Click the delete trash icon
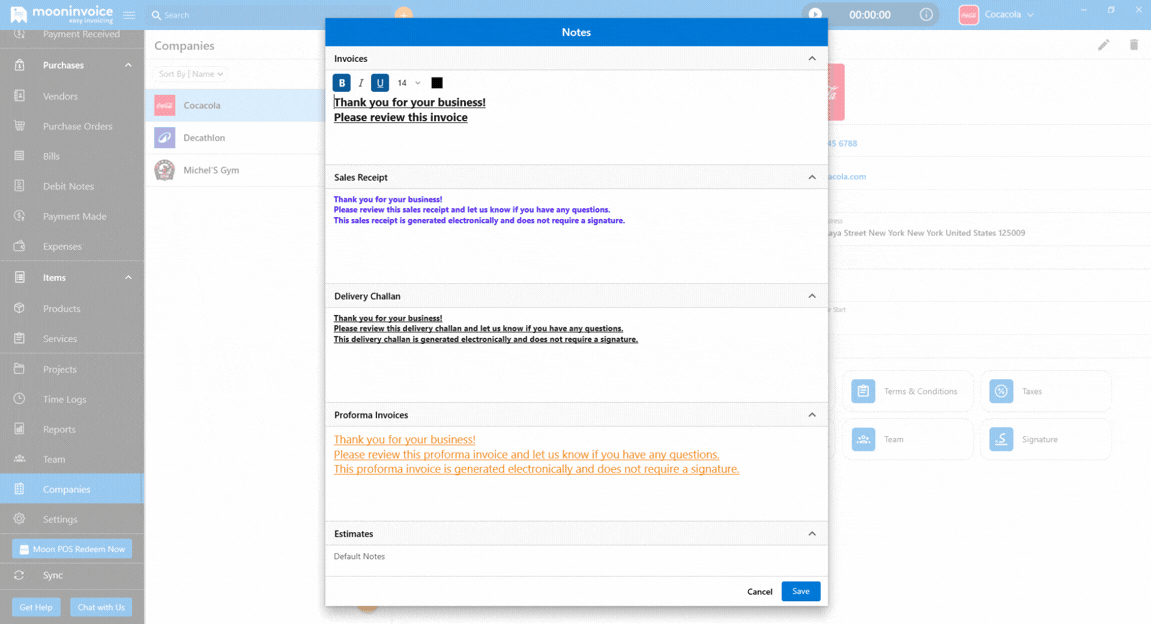 [1134, 45]
